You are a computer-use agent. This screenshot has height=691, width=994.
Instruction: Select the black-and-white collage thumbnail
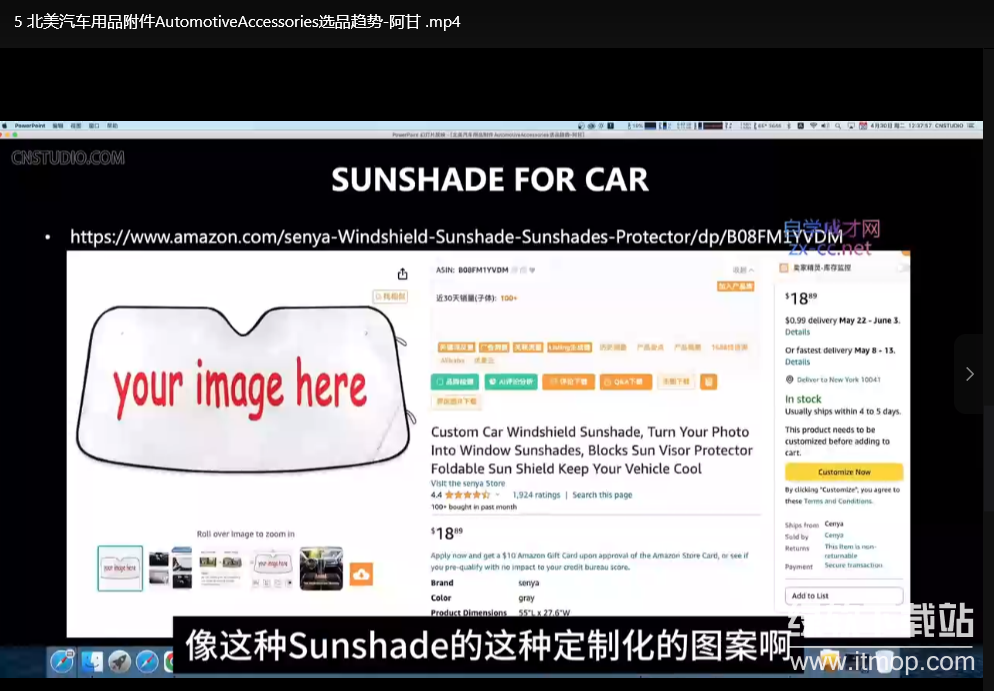(170, 568)
